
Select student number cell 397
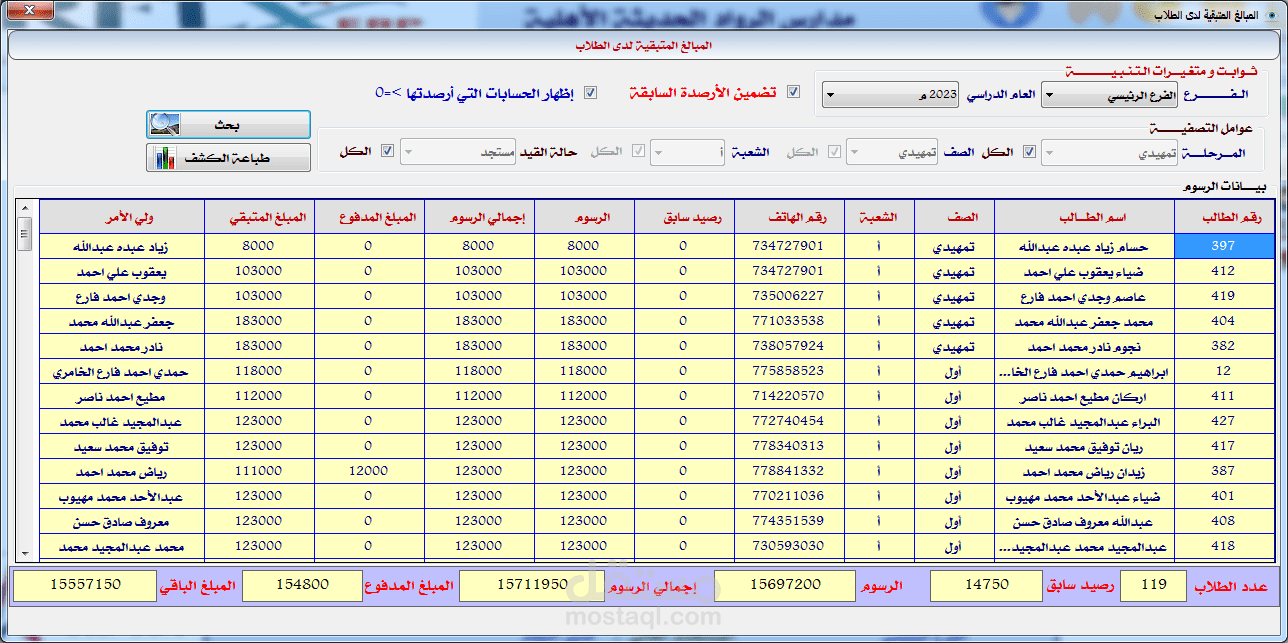click(1224, 246)
